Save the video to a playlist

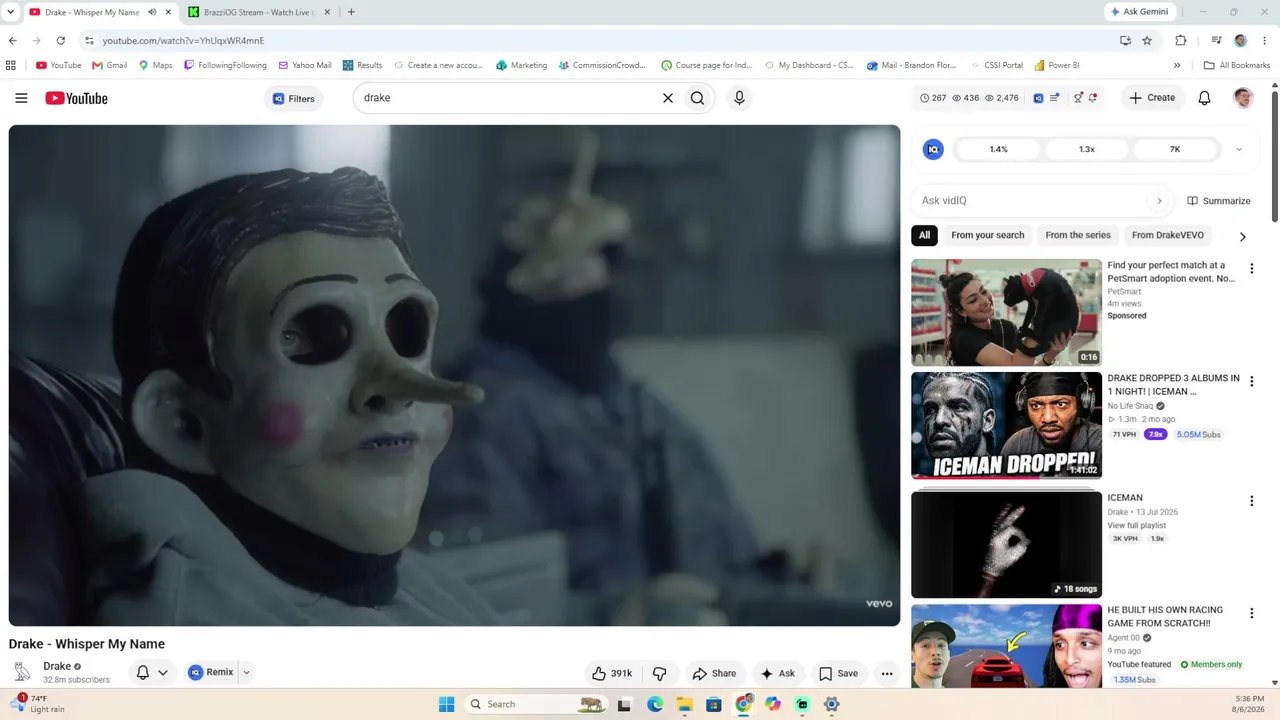click(839, 673)
